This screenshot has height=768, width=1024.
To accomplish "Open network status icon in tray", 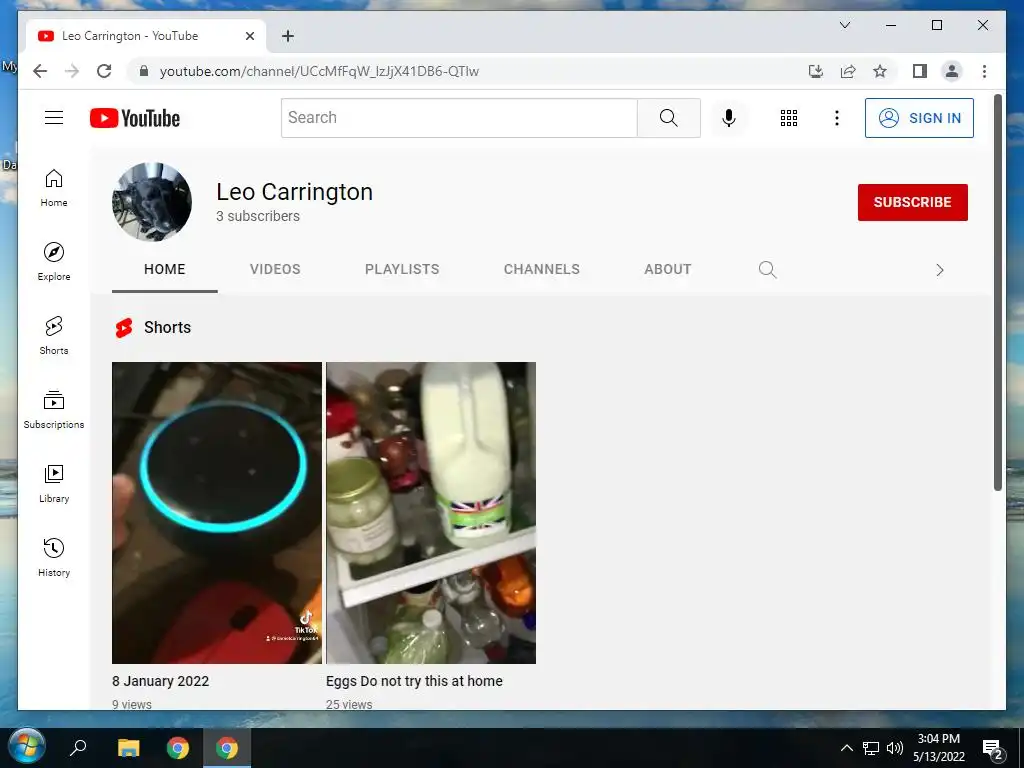I will pos(871,748).
